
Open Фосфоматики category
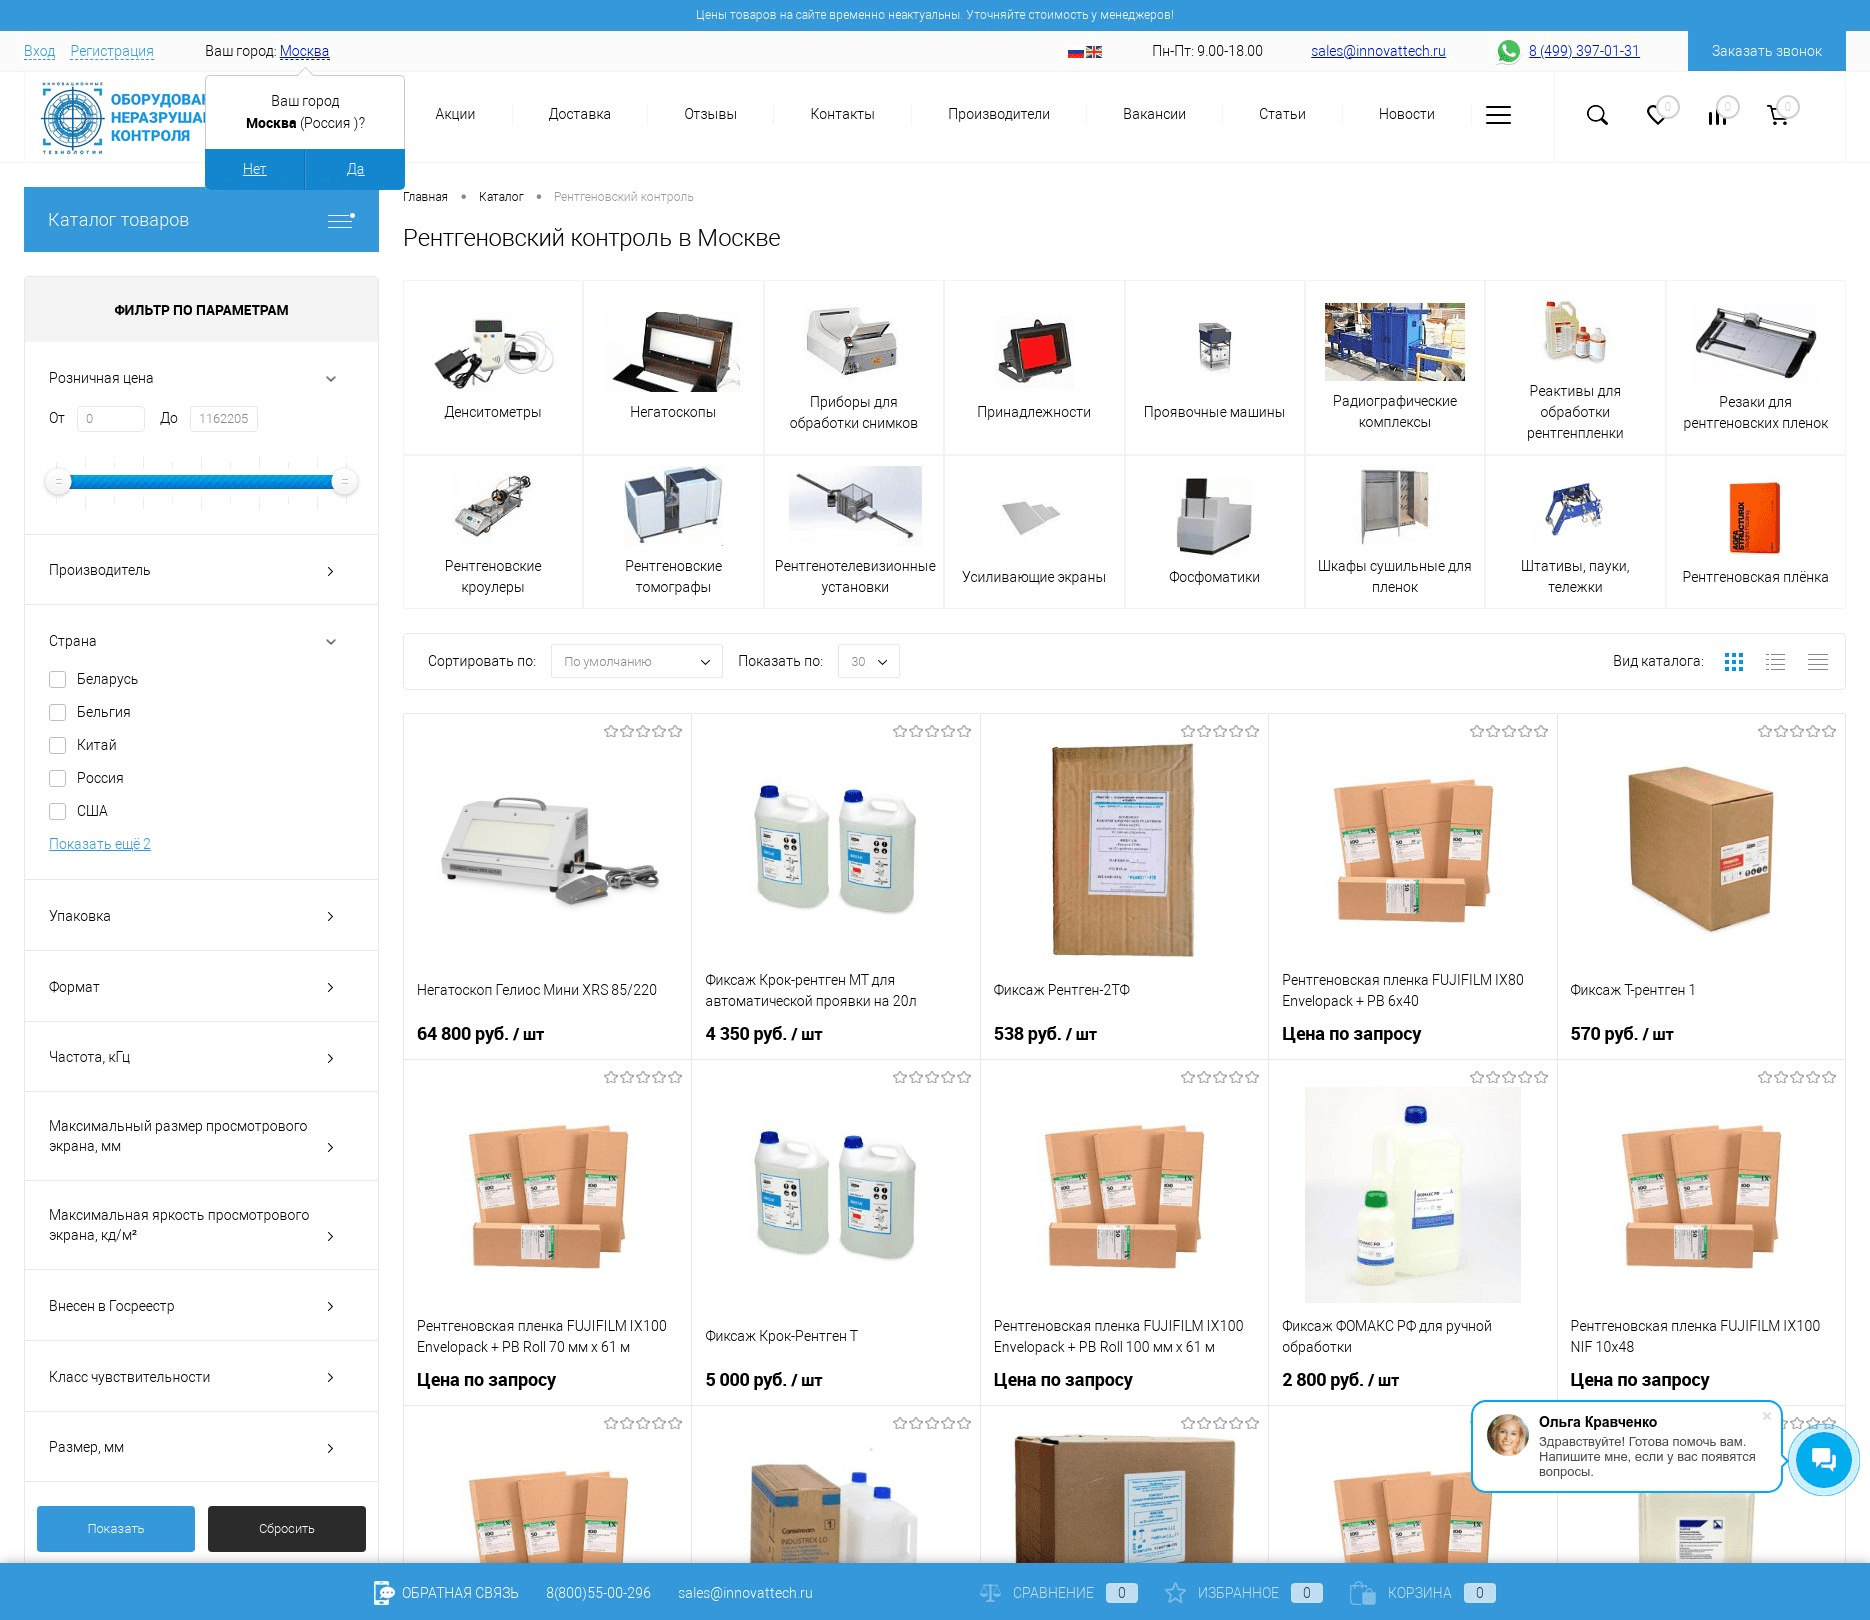point(1214,532)
